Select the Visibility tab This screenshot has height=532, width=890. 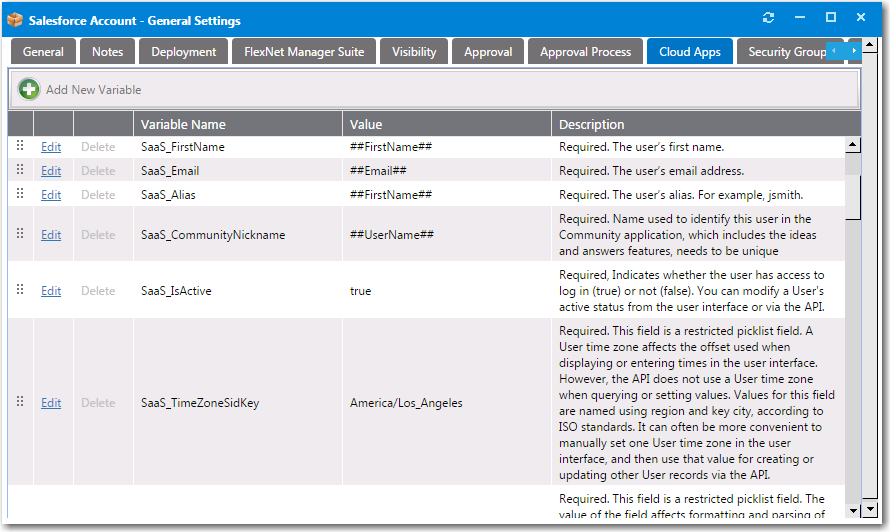pyautogui.click(x=414, y=52)
